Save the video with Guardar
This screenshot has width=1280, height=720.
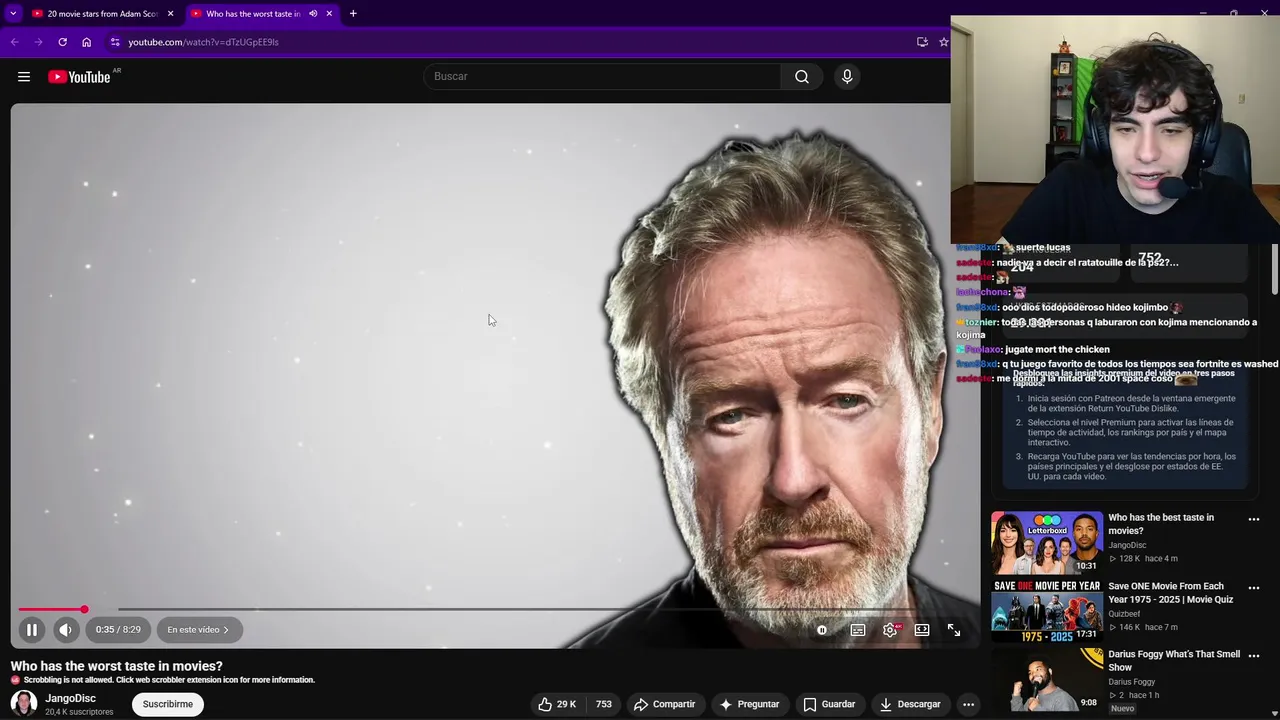(829, 704)
